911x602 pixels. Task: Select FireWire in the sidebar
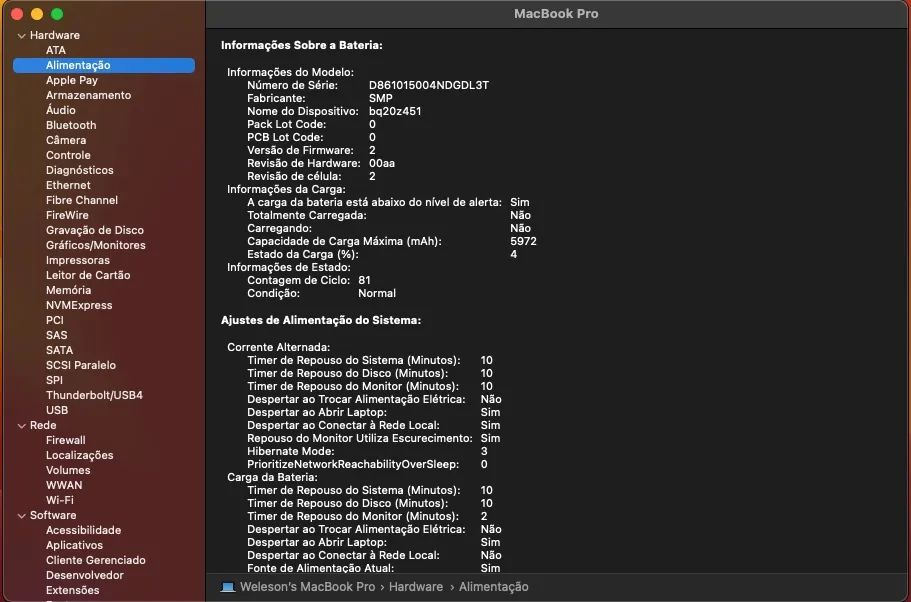click(67, 215)
